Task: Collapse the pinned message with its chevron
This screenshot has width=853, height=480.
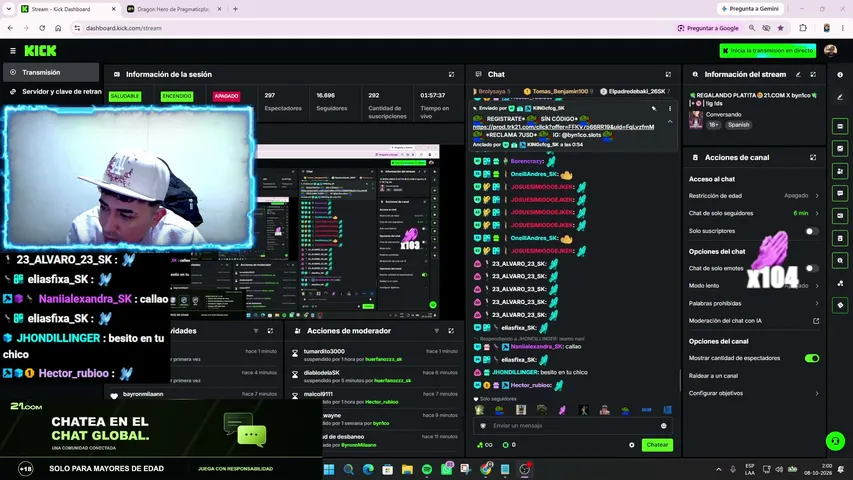Action: click(670, 122)
